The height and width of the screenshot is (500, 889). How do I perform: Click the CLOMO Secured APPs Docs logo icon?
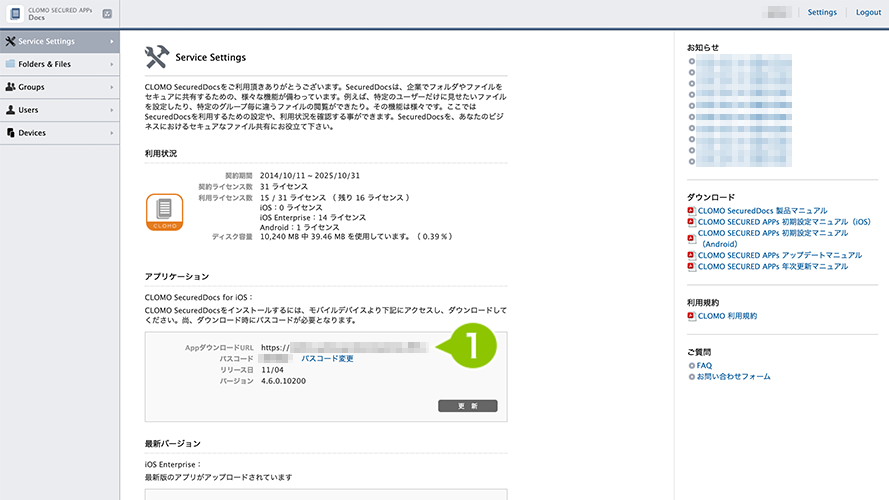point(15,14)
